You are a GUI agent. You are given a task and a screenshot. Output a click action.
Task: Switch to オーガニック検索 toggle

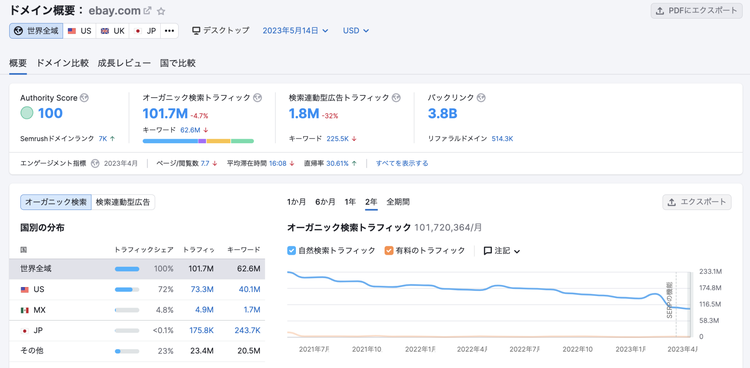pos(55,202)
